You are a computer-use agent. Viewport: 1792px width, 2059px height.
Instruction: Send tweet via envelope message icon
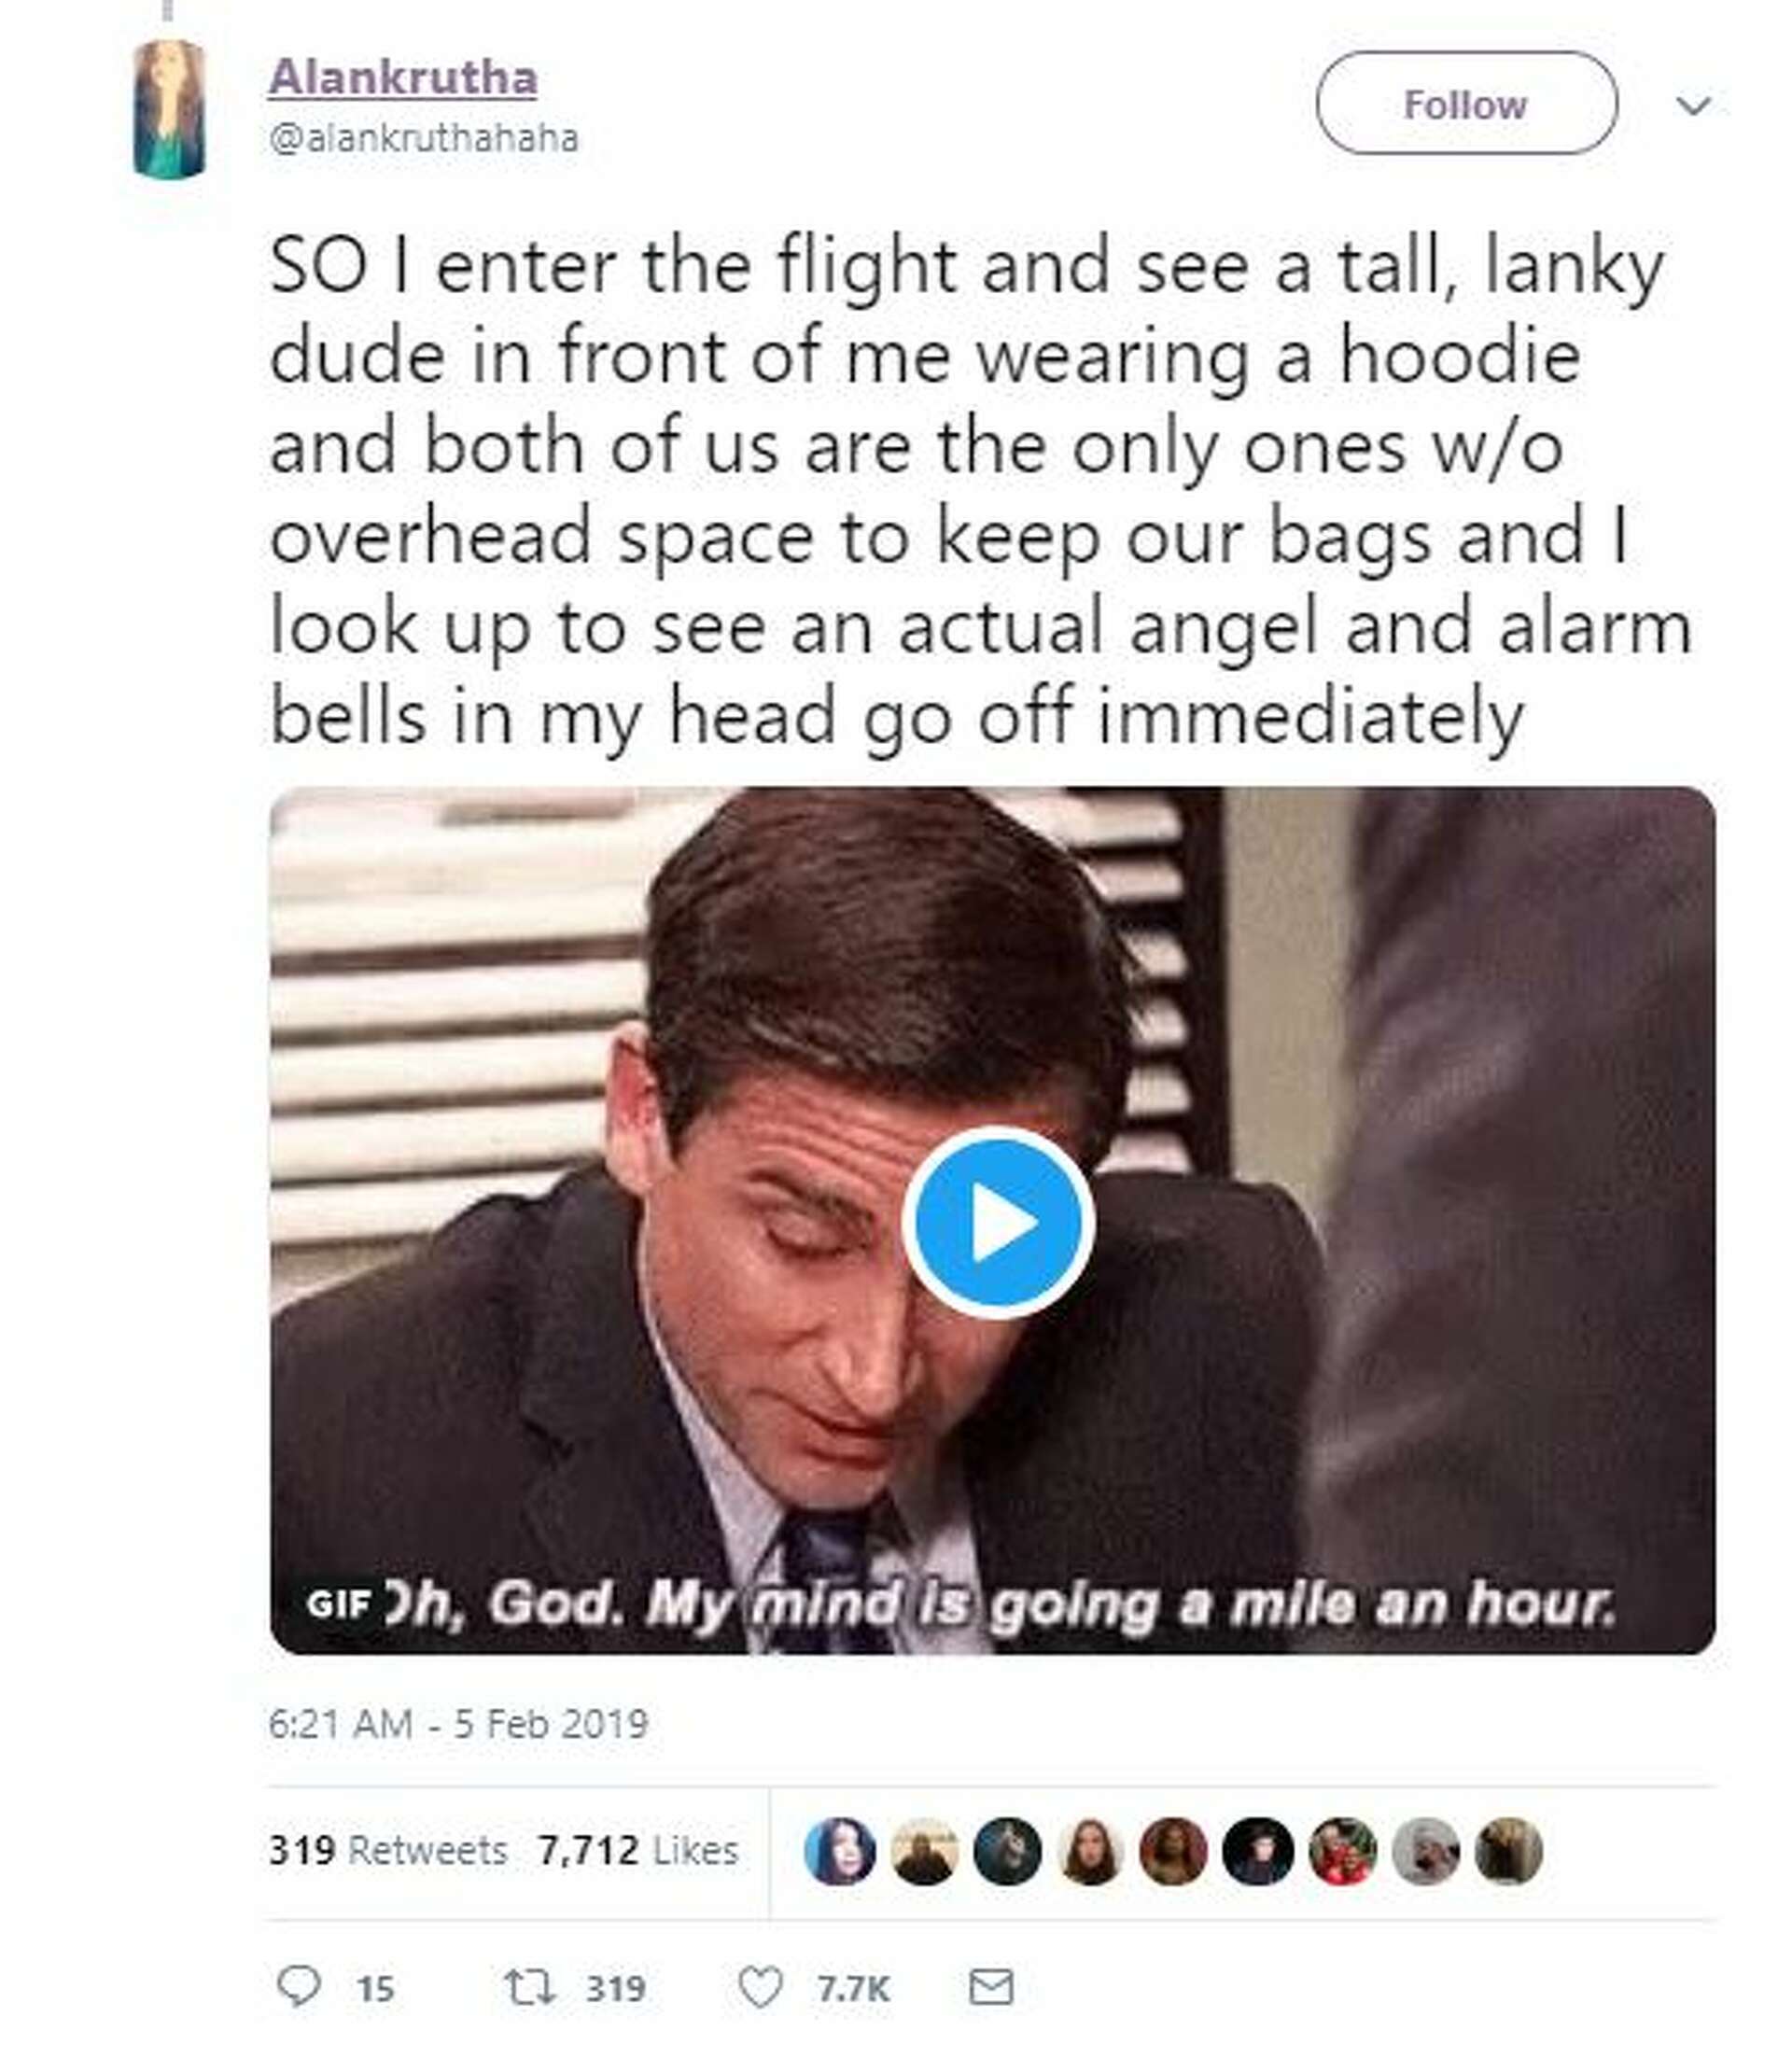coord(991,1987)
